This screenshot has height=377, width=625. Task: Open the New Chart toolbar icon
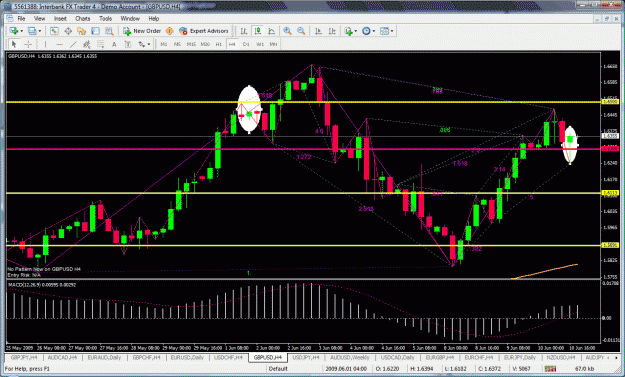14,31
